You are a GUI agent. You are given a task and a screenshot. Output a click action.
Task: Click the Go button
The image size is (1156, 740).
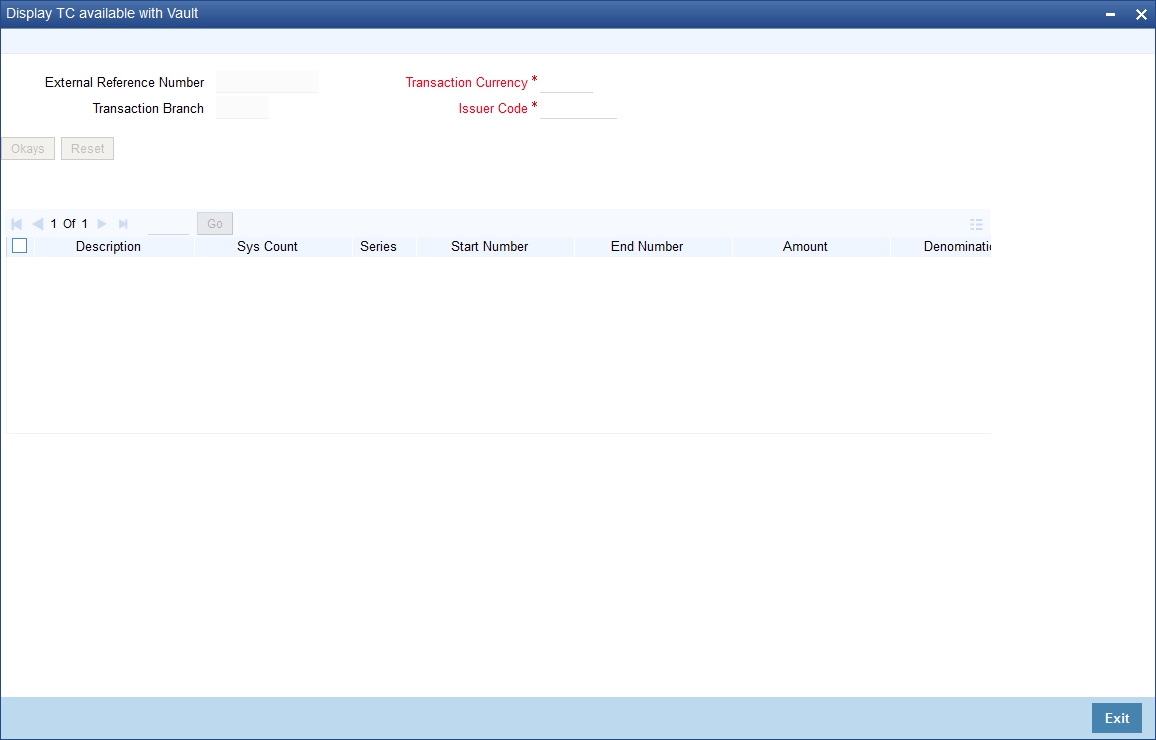tap(215, 223)
